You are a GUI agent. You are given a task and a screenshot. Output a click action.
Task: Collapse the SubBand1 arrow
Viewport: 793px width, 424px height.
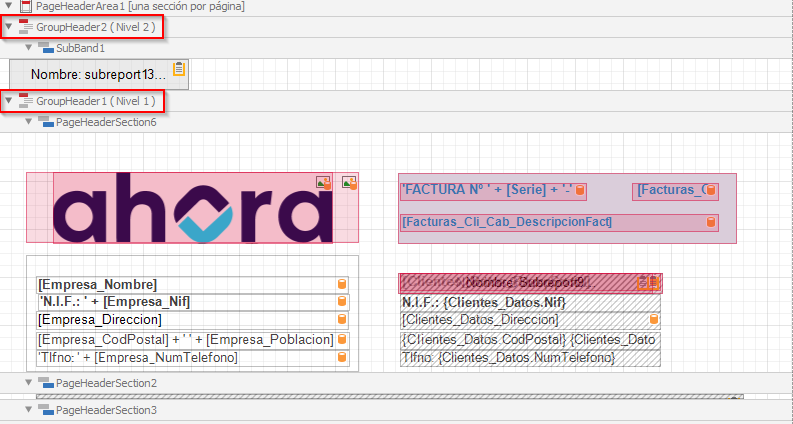click(x=28, y=48)
